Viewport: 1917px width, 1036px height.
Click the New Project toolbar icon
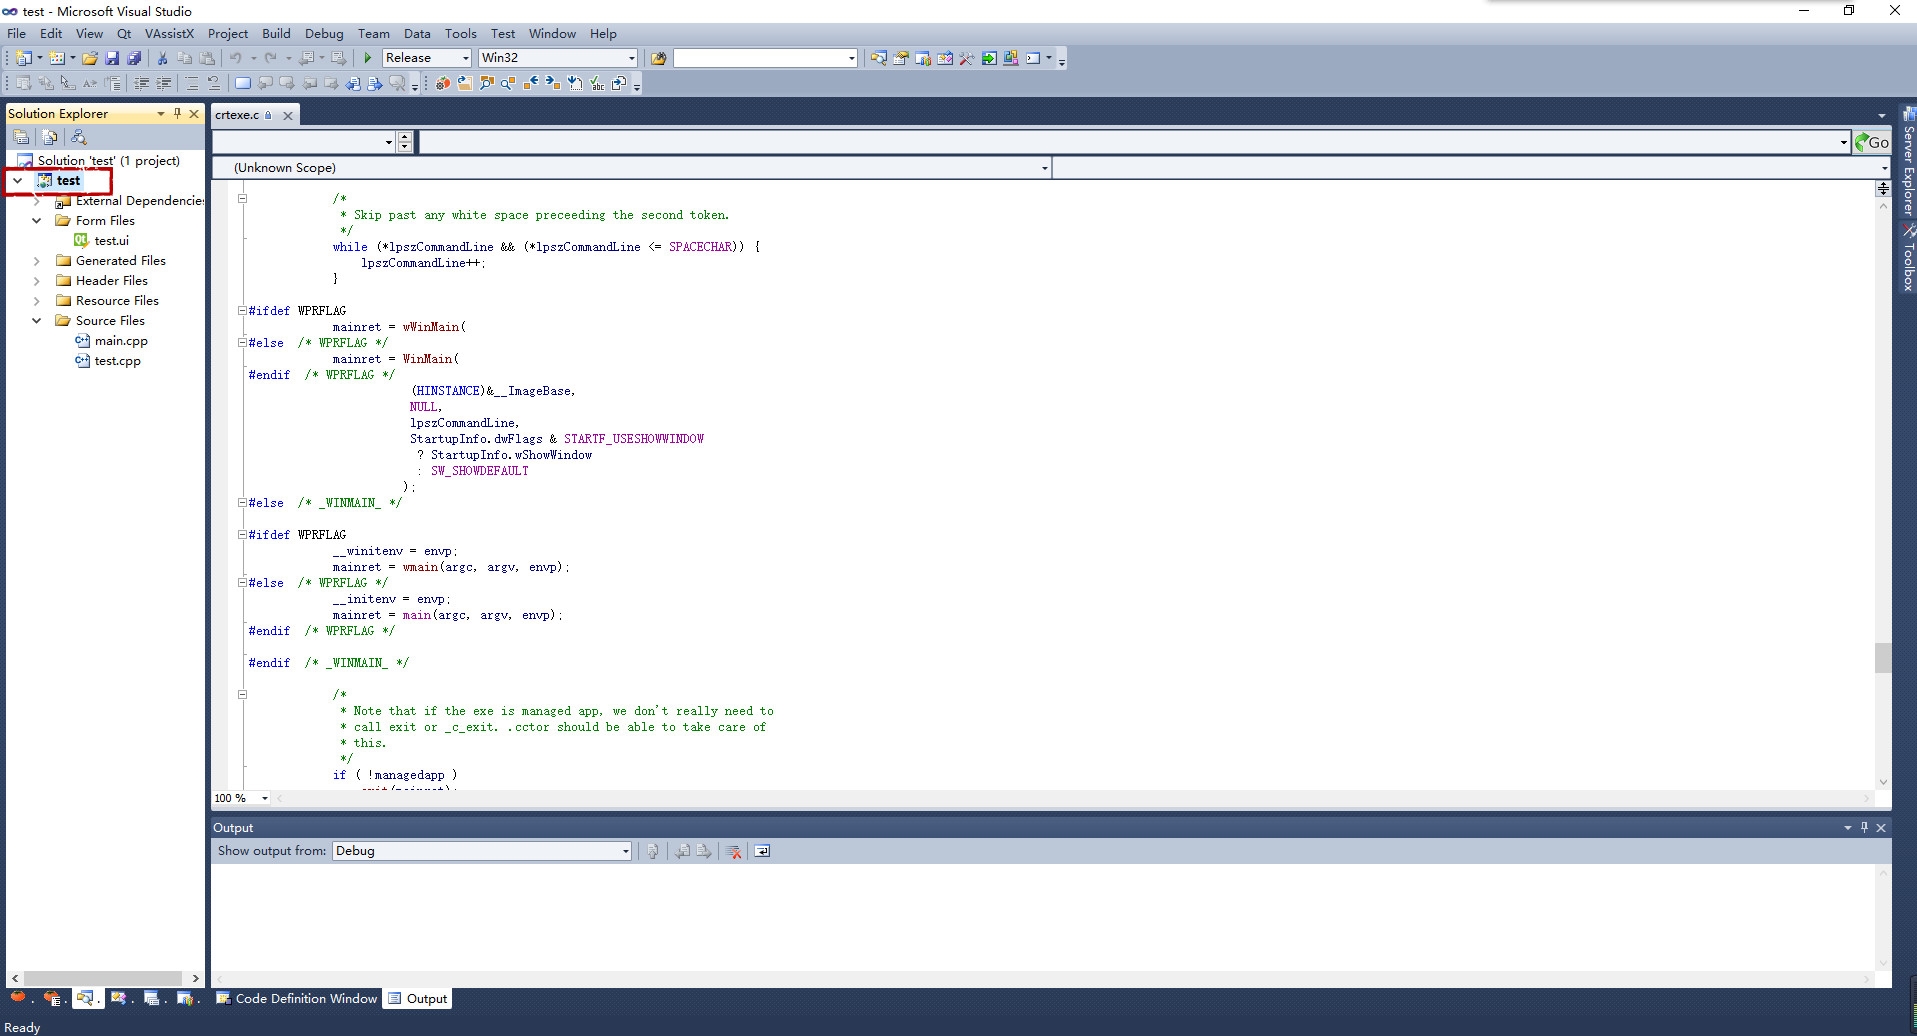click(x=23, y=58)
